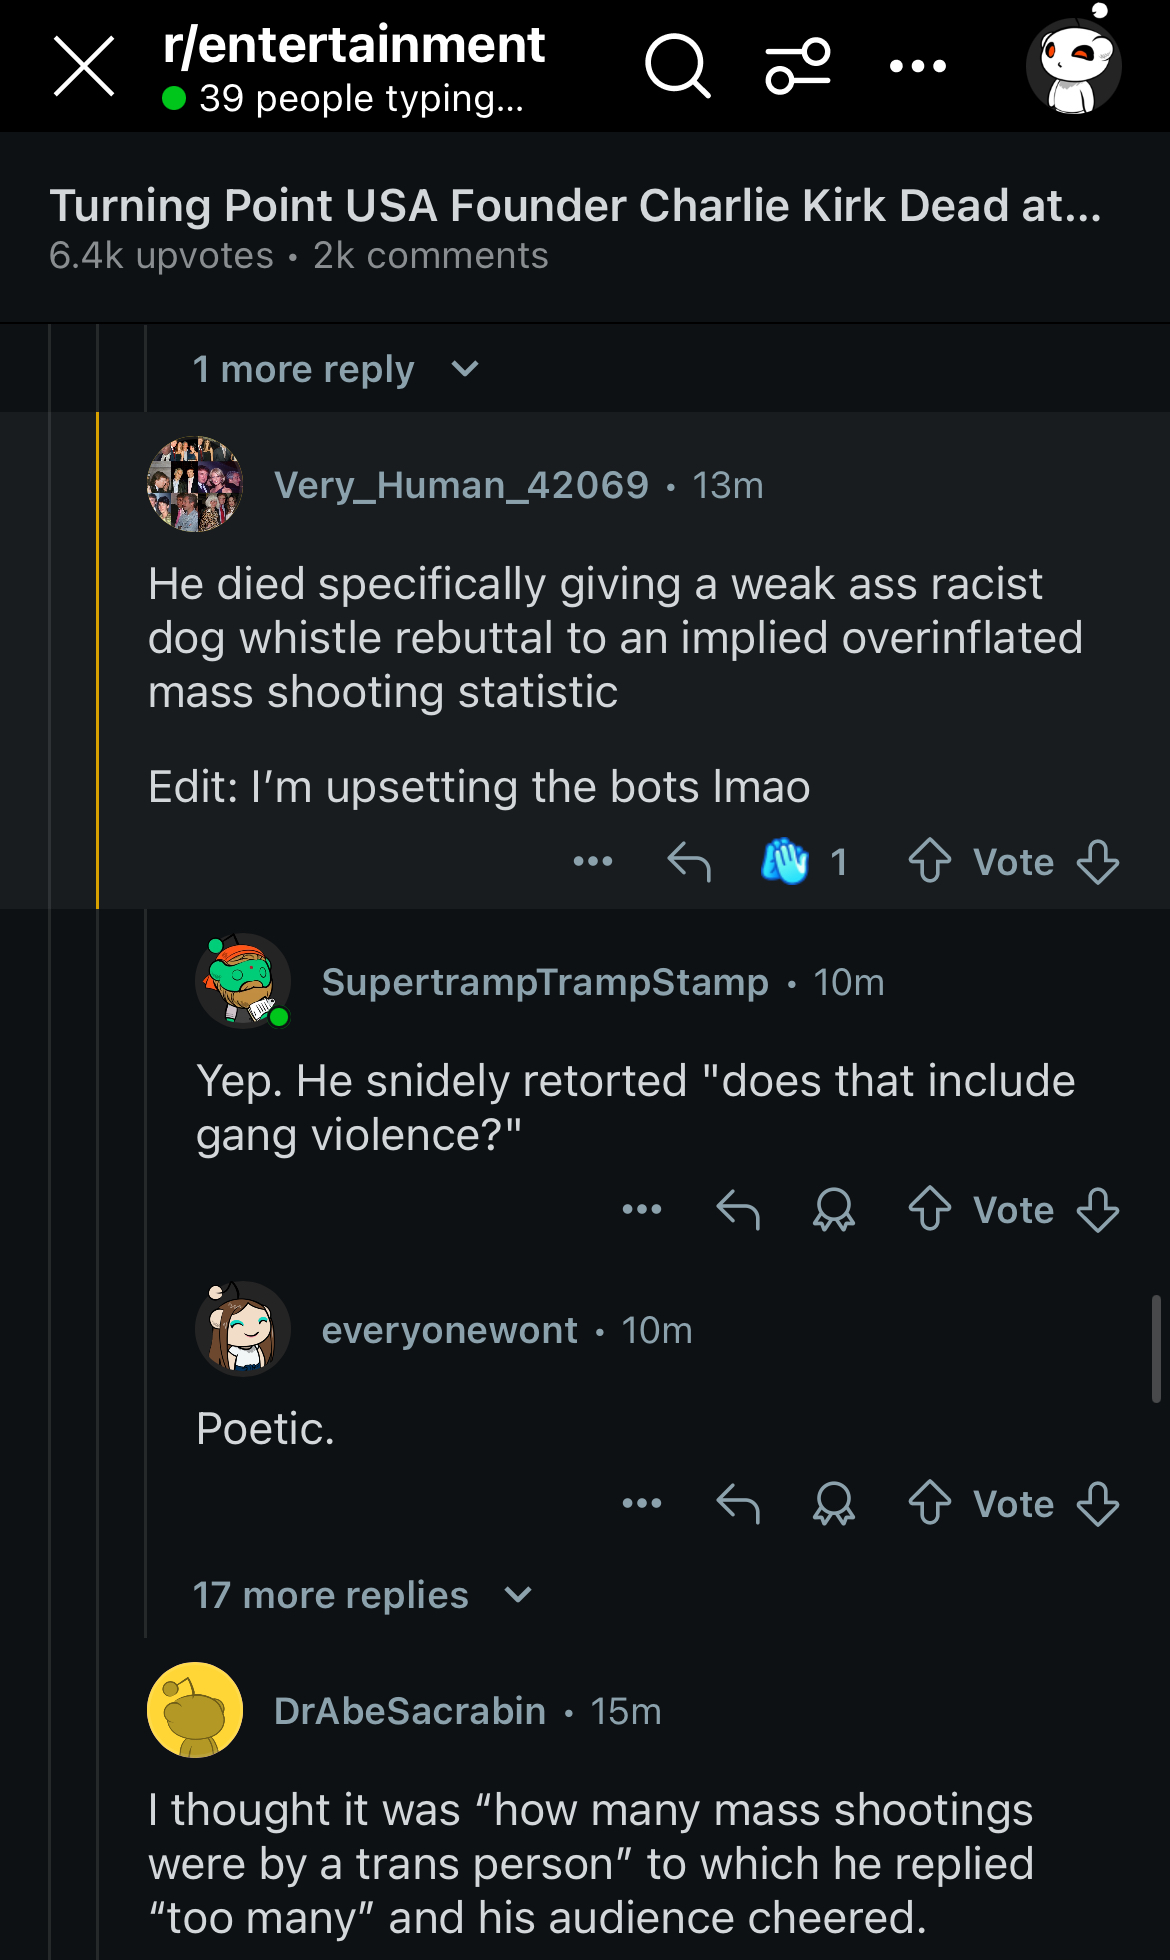View SupertrampTrampStamp's avatar
Viewport: 1170px width, 1960px height.
pos(243,981)
